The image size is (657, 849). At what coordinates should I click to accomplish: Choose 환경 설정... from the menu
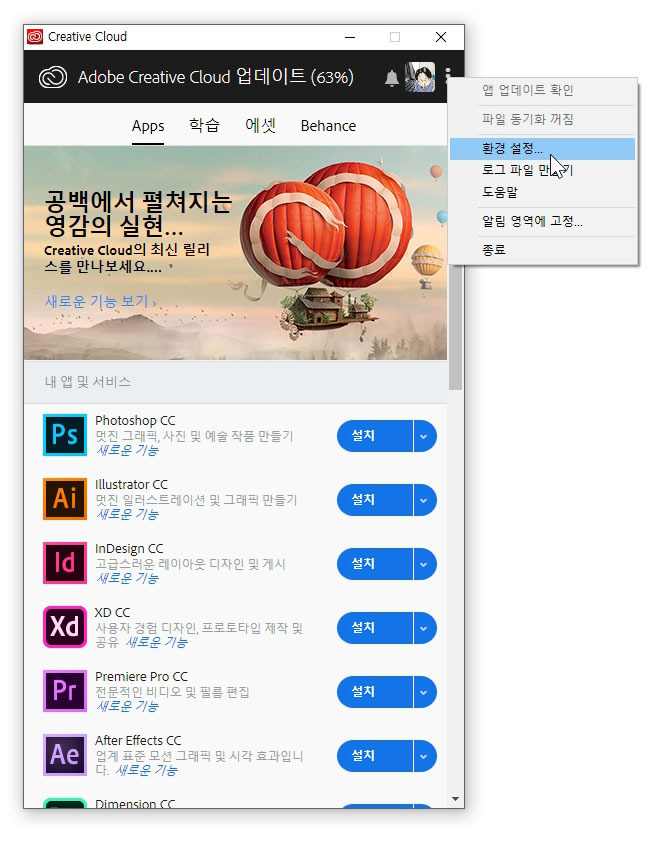542,148
